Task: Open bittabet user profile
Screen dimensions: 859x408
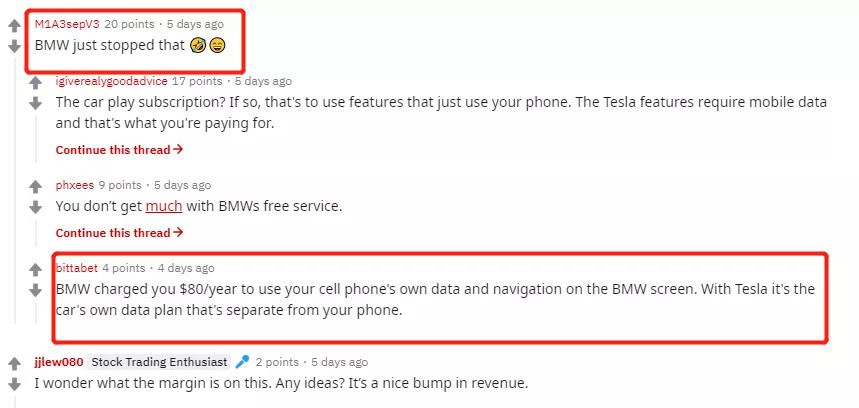Action: (77, 268)
